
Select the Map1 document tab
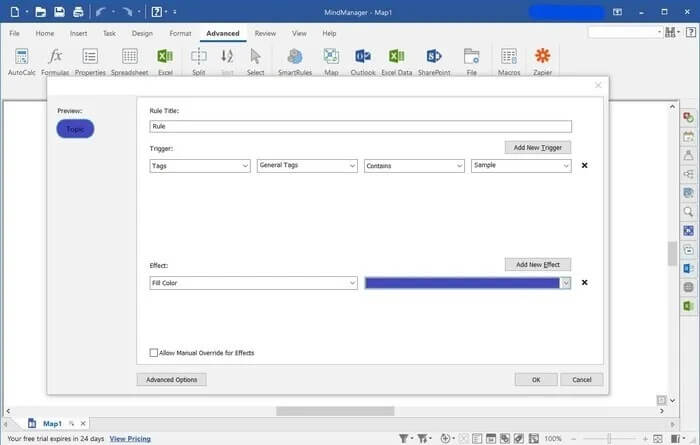click(52, 423)
